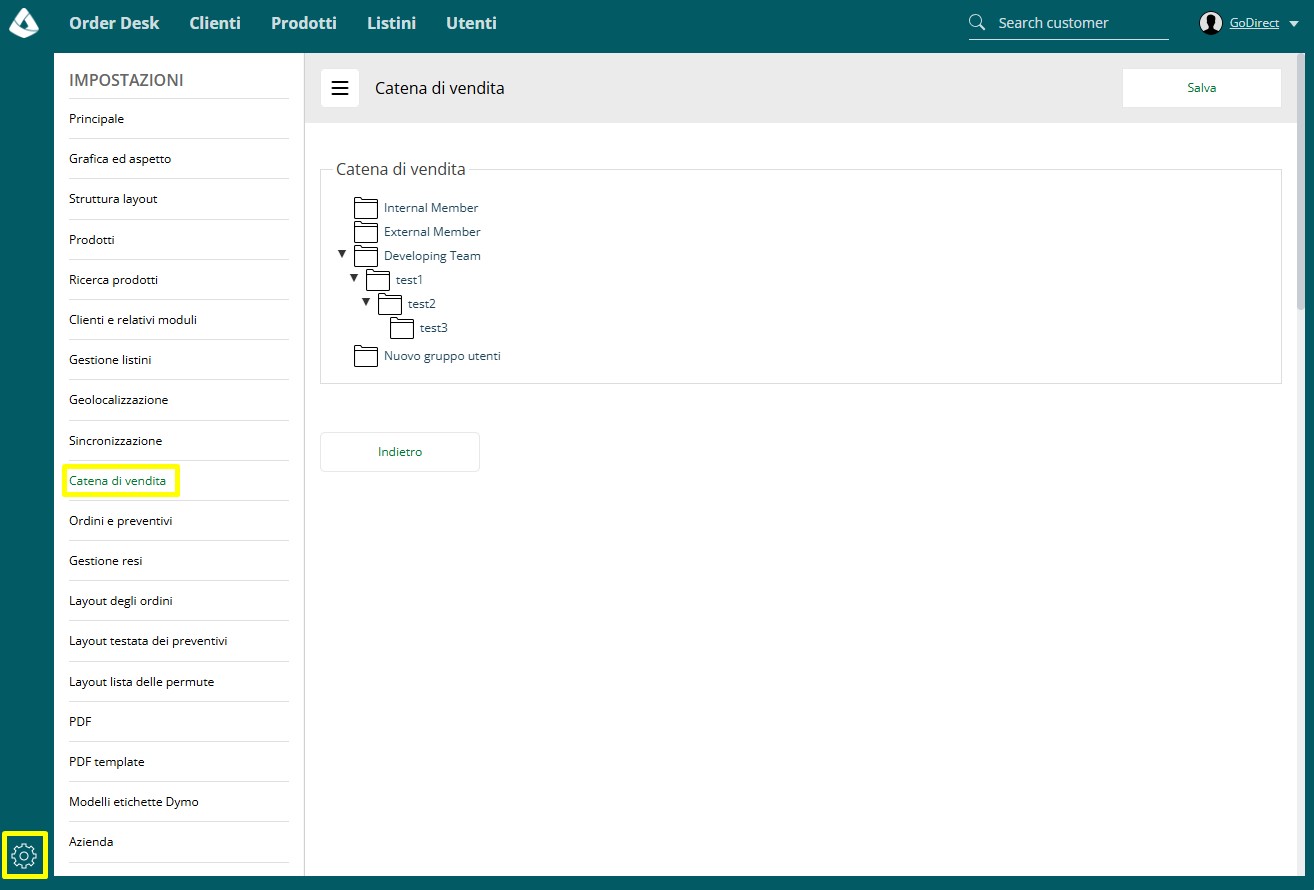Open the Clienti top menu

215,23
